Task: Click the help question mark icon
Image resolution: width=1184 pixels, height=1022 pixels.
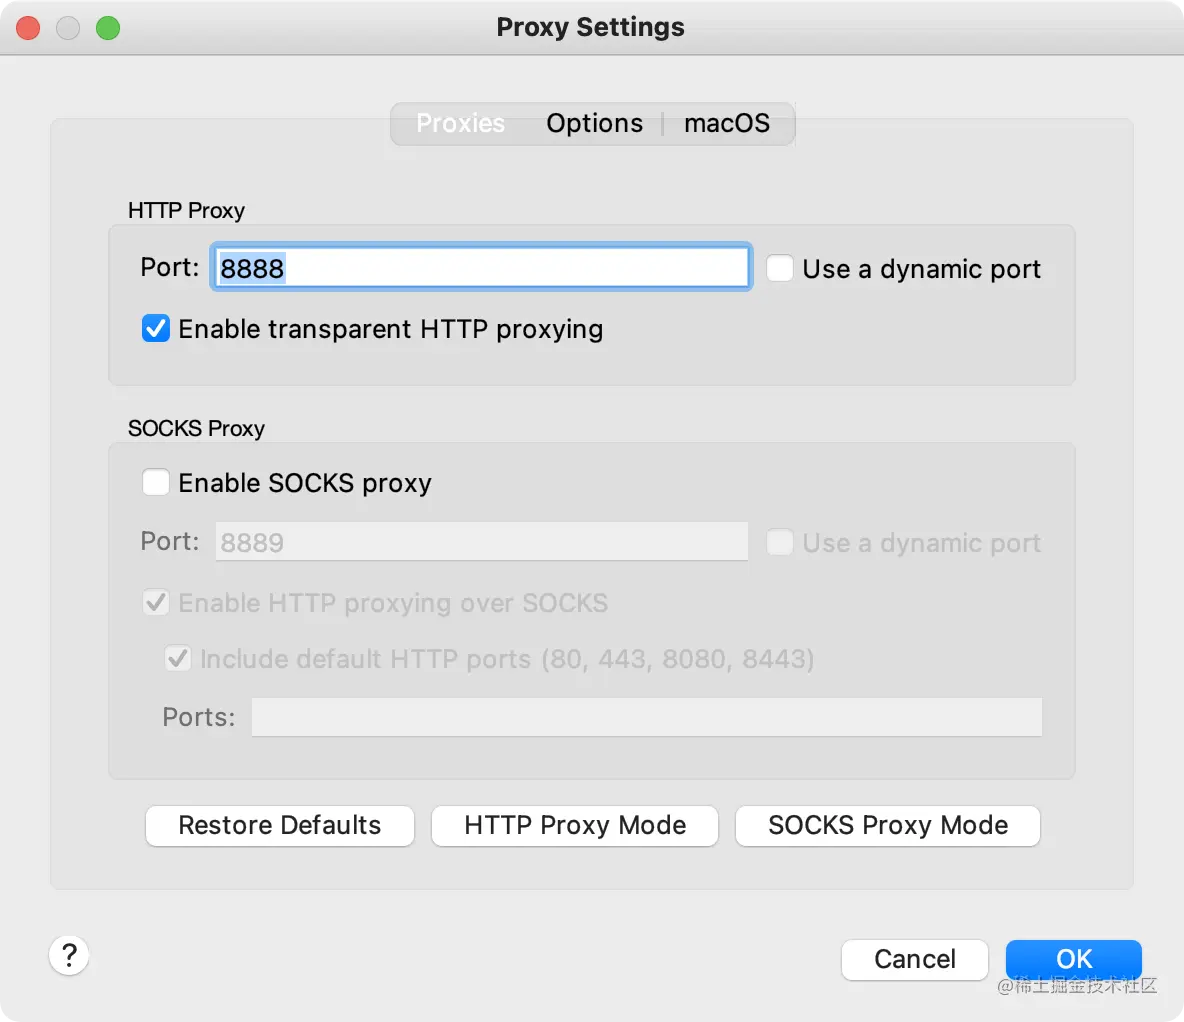Action: point(68,955)
